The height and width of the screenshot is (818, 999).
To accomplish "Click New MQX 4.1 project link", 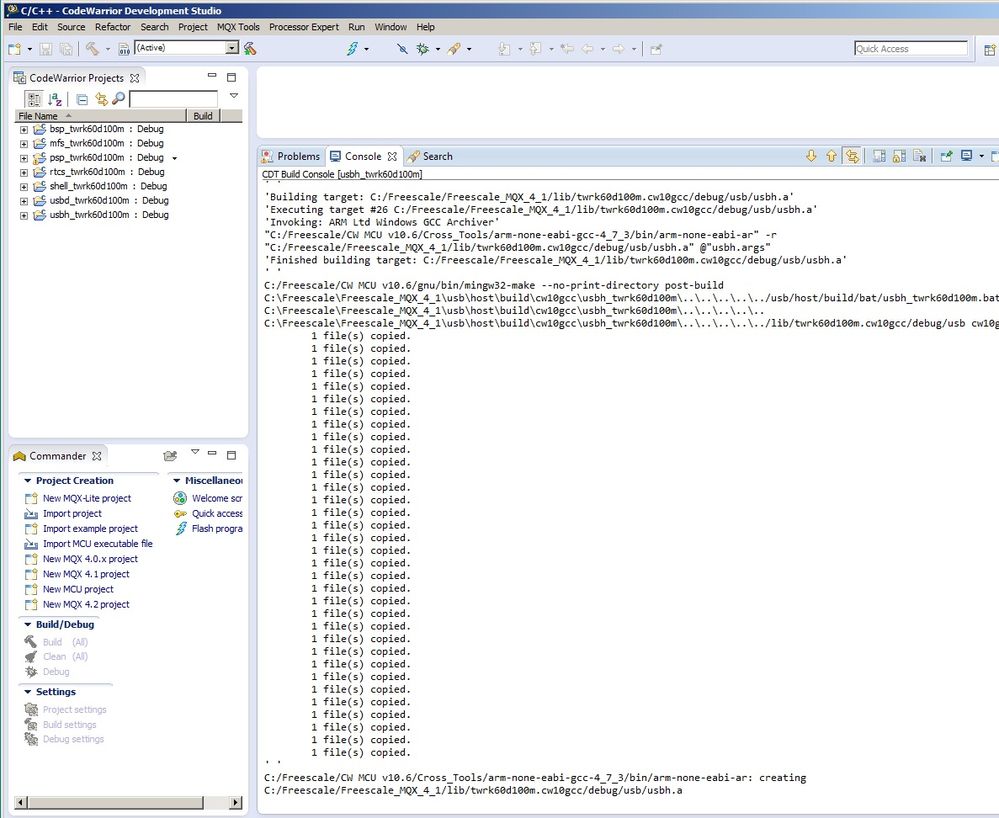I will pyautogui.click(x=86, y=574).
